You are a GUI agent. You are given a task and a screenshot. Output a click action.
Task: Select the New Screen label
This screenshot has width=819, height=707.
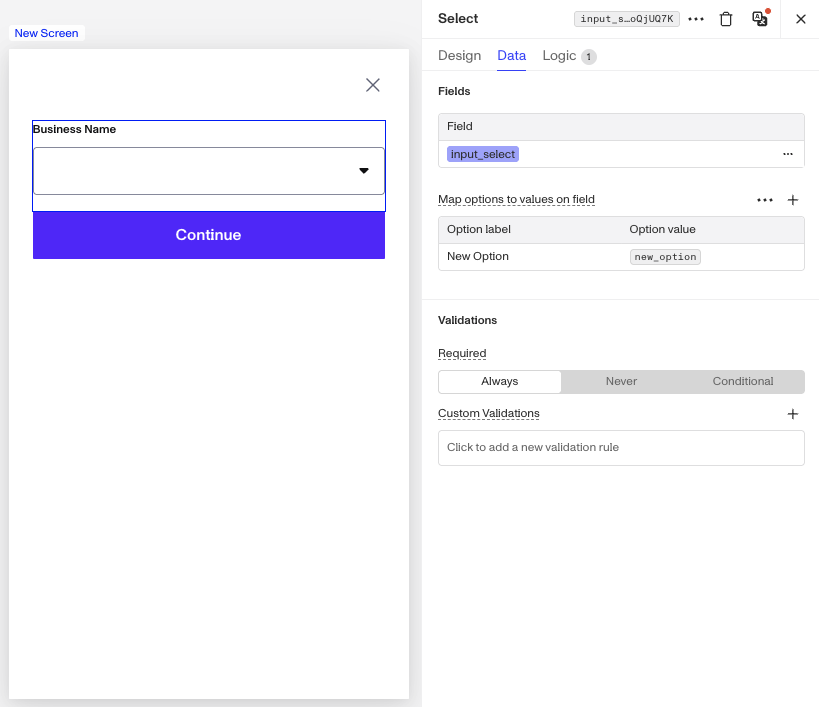click(46, 33)
